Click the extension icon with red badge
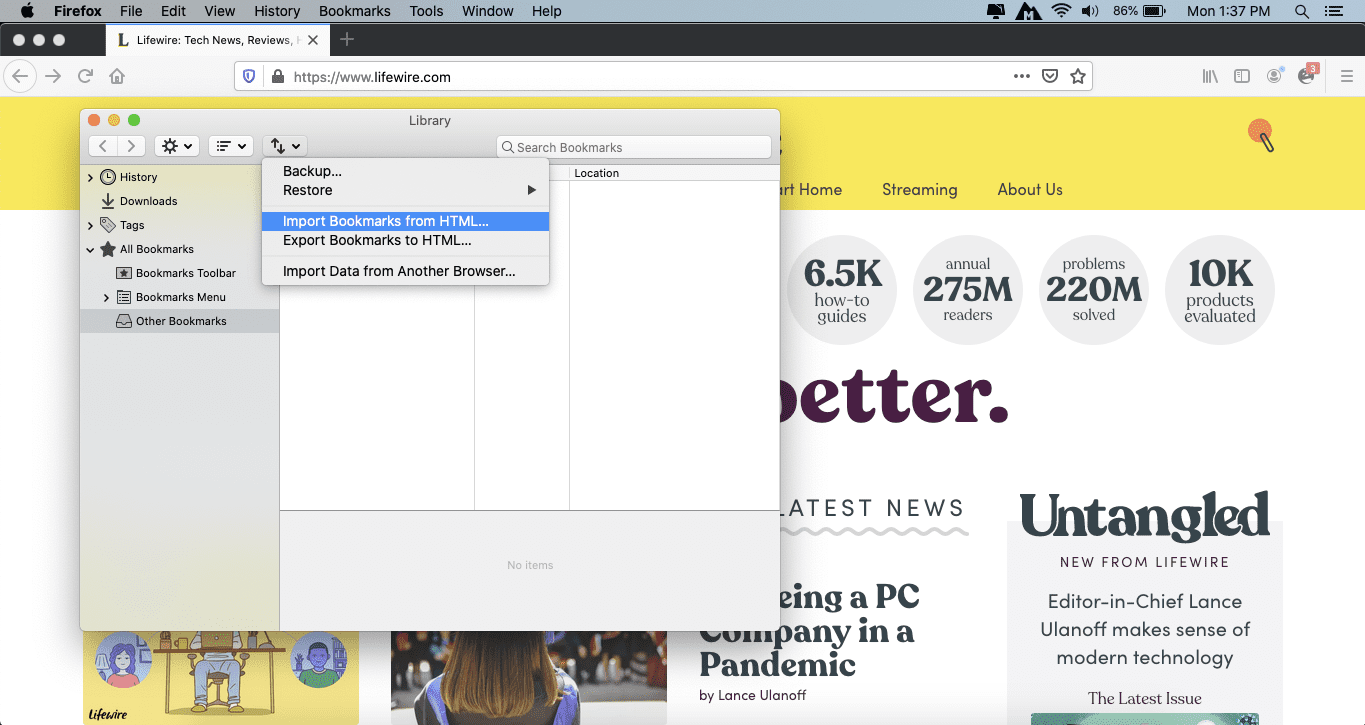This screenshot has height=725, width=1365. tap(1307, 75)
